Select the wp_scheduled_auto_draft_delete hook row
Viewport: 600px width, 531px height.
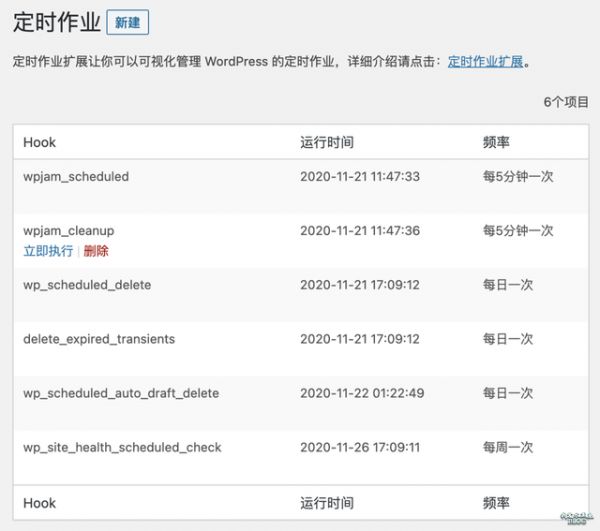pos(121,393)
